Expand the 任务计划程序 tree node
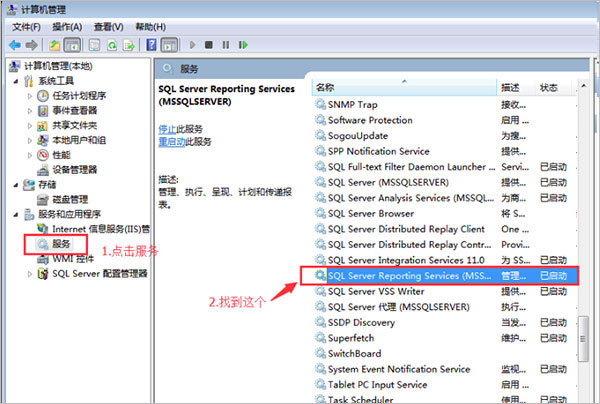 (x=29, y=96)
